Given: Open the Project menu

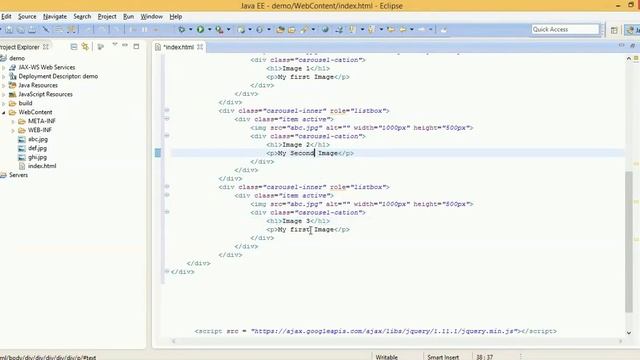Looking at the screenshot, I should 107,17.
